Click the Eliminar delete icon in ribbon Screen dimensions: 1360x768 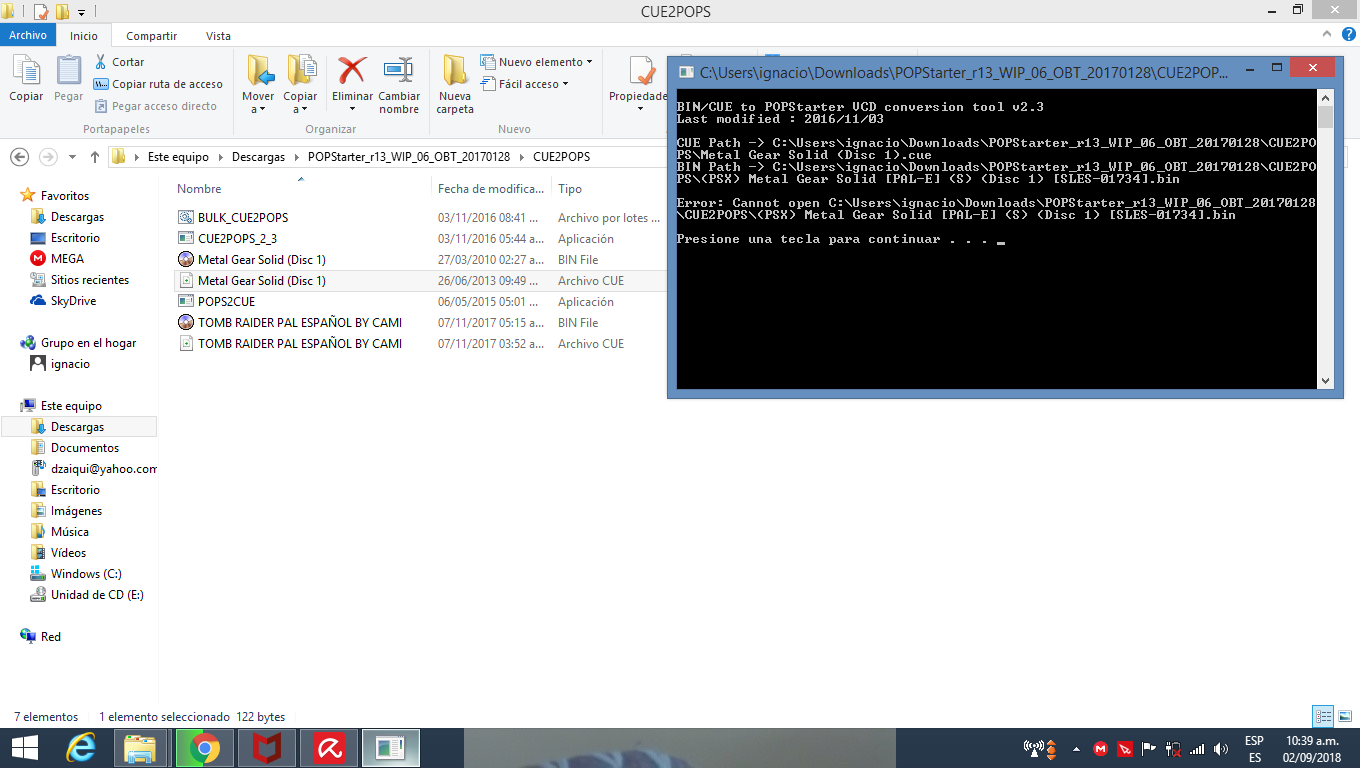352,72
